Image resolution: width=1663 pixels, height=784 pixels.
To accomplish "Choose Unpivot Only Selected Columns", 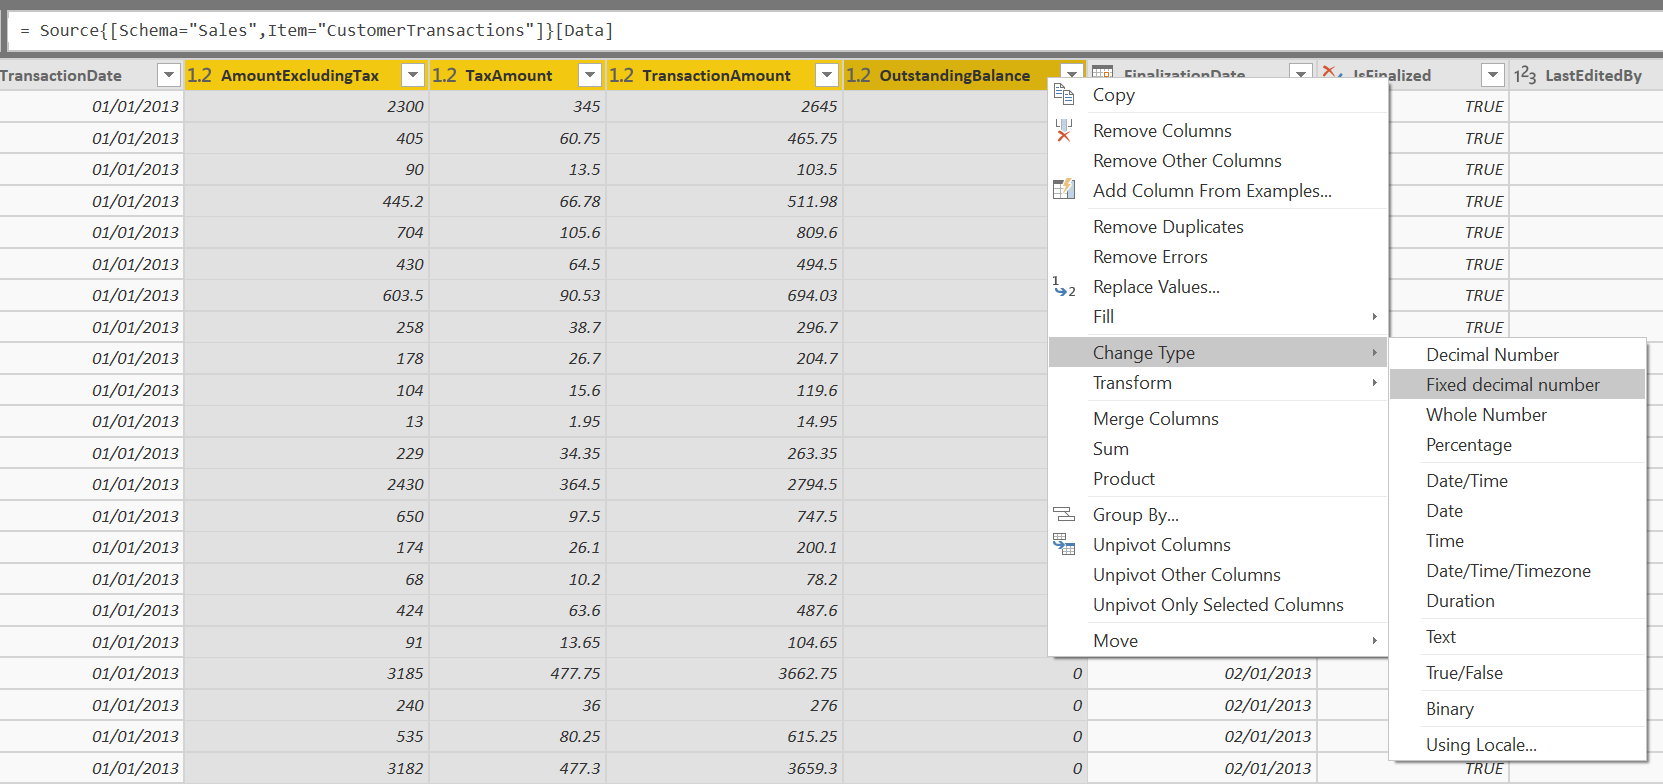I will [x=1218, y=605].
